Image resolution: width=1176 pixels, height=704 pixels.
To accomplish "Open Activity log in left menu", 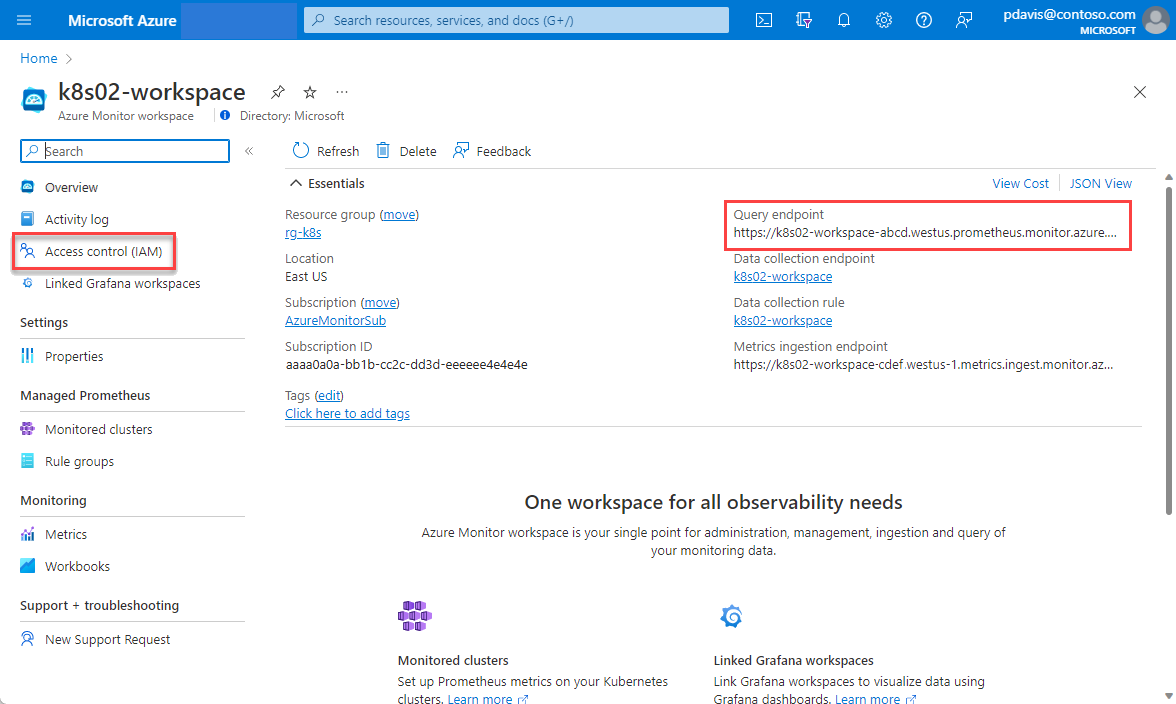I will tap(76, 219).
